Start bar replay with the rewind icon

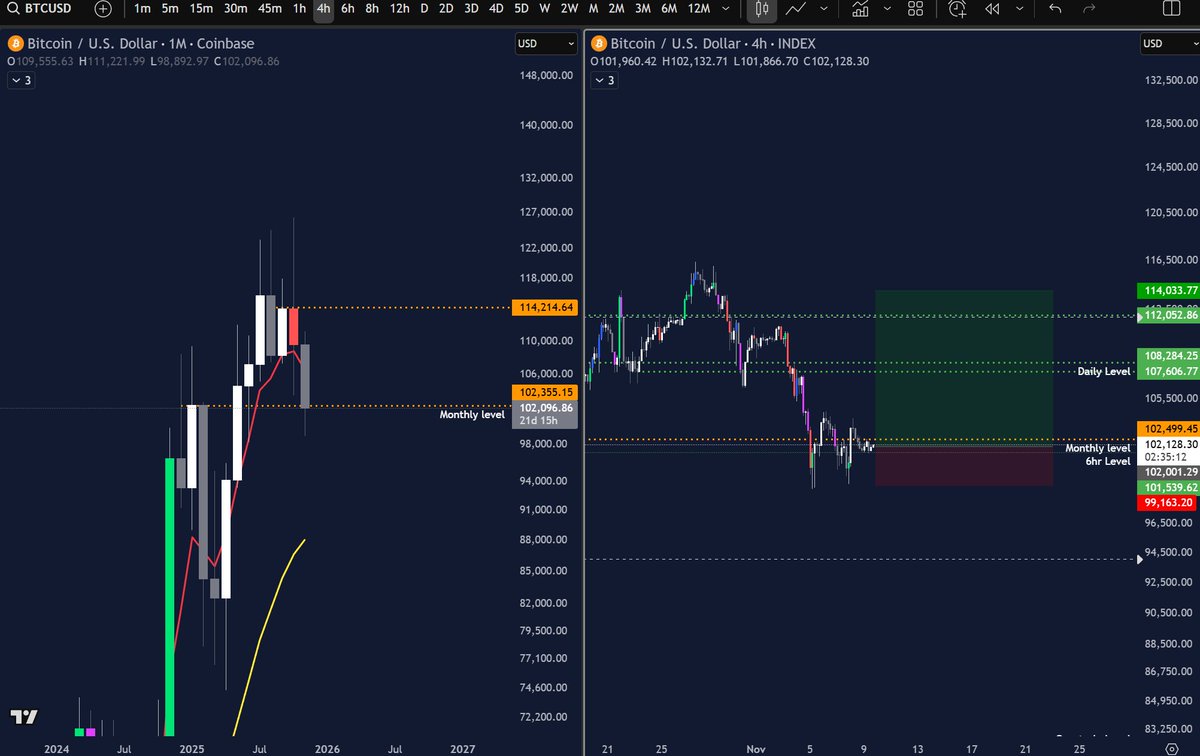[x=993, y=10]
